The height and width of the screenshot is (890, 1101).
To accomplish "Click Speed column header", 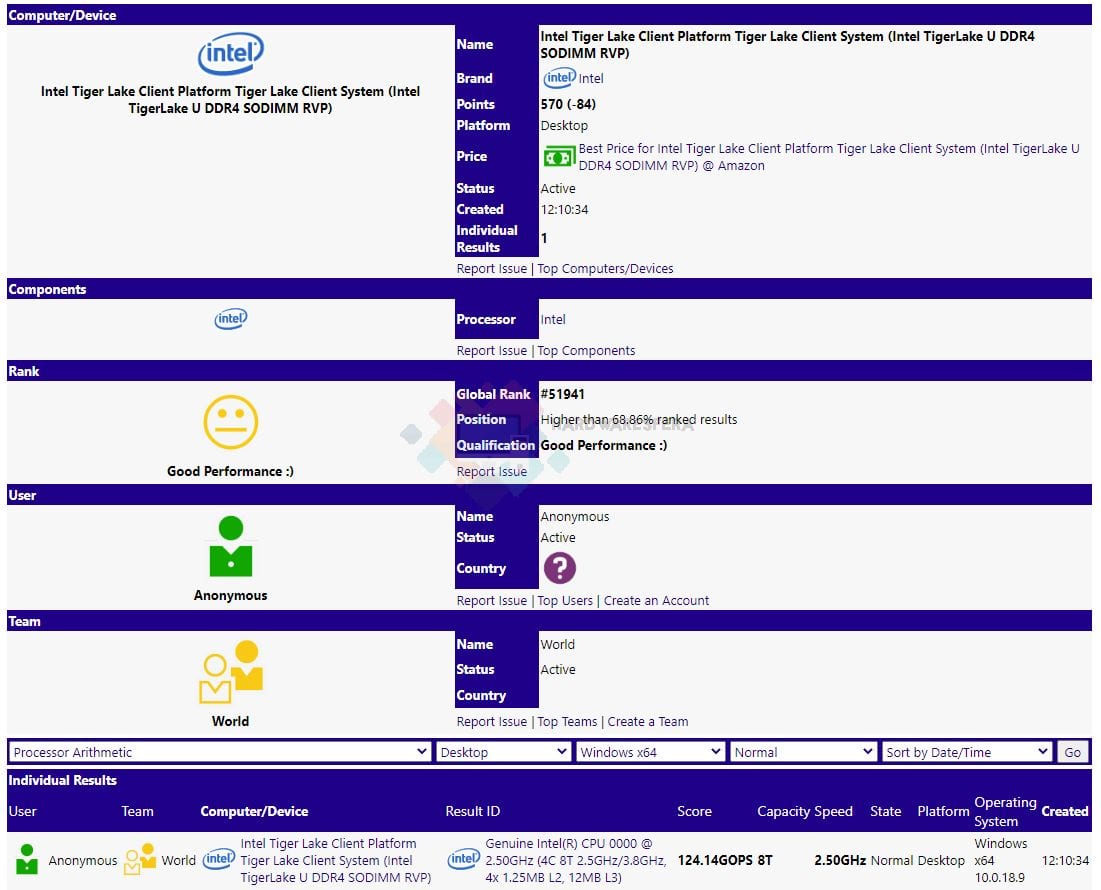I will [x=833, y=811].
